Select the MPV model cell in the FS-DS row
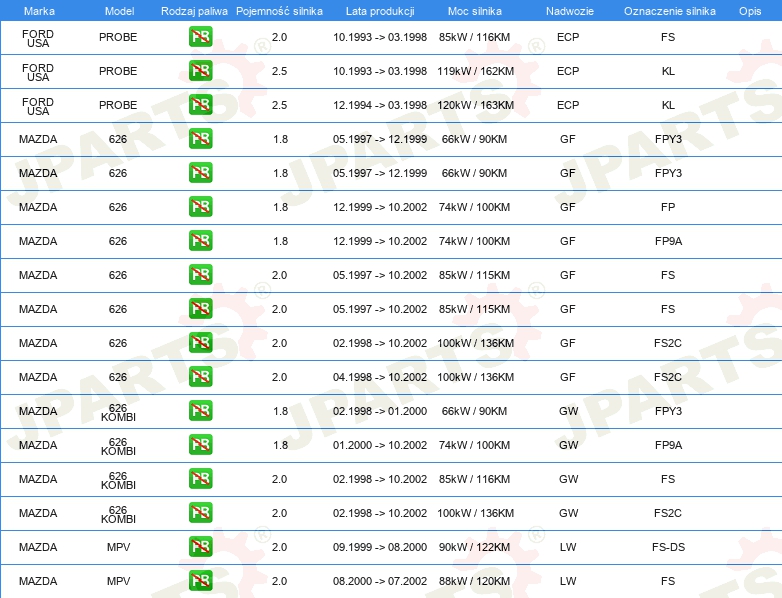782x598 pixels. coord(118,547)
